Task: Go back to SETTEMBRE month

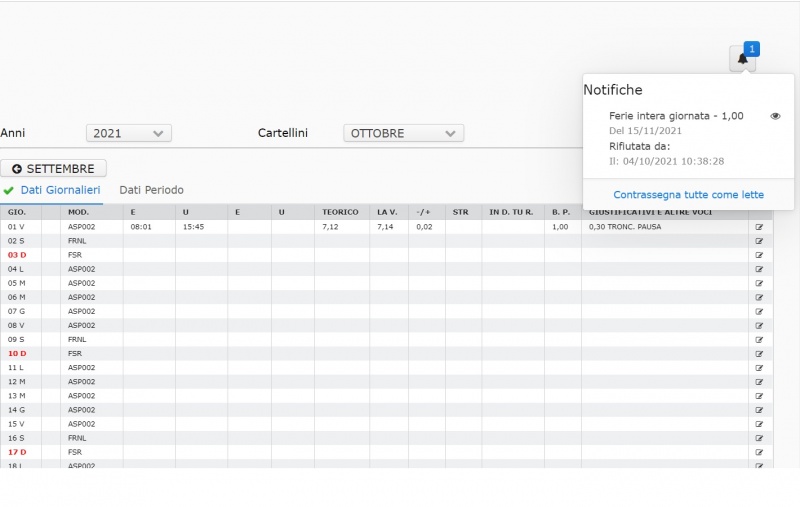Action: 54,169
